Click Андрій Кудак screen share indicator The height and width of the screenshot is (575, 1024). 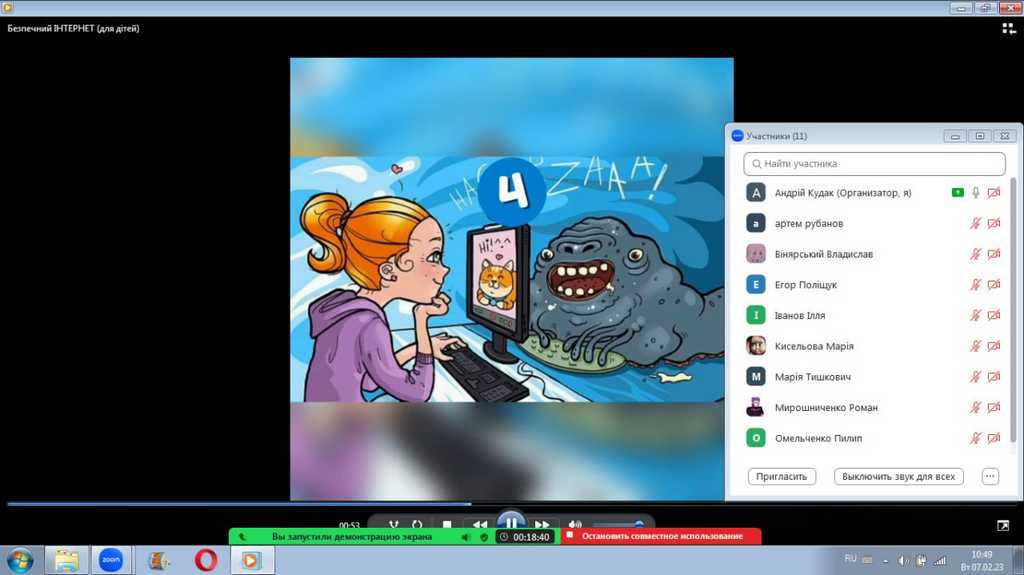[x=957, y=193]
